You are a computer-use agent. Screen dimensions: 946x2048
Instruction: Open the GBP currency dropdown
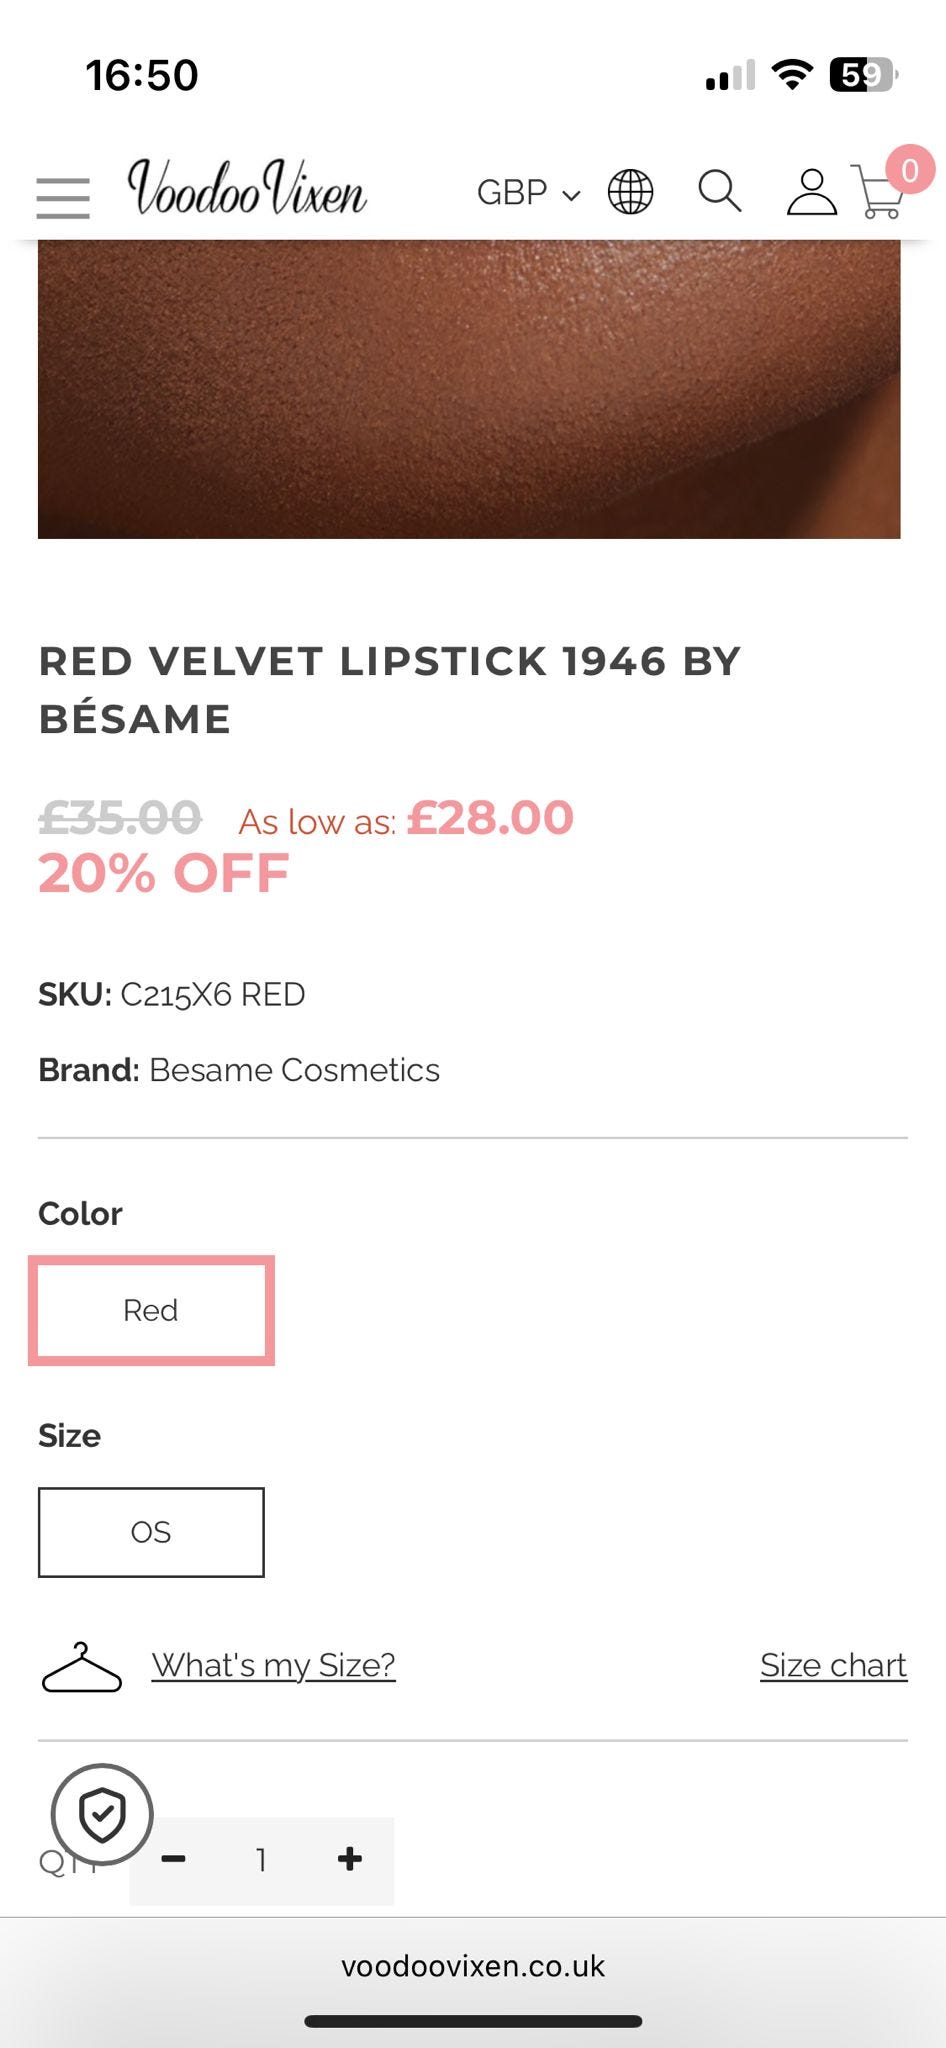point(528,192)
